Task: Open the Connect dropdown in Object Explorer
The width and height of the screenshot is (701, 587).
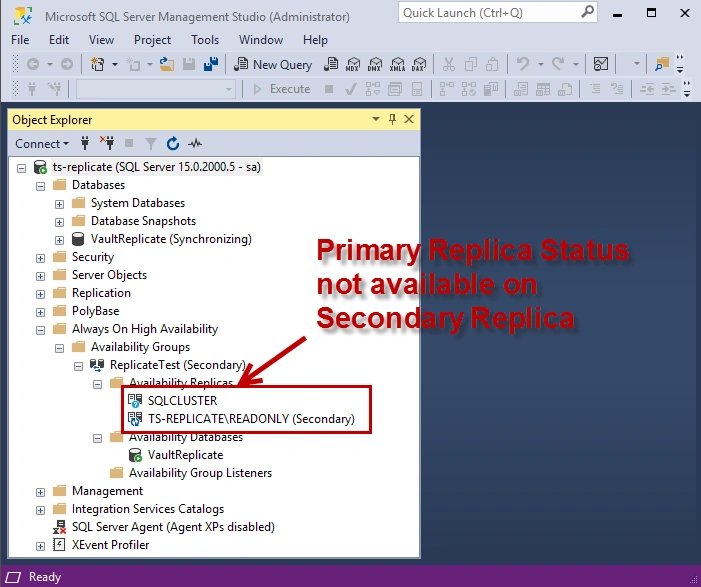Action: [42, 144]
